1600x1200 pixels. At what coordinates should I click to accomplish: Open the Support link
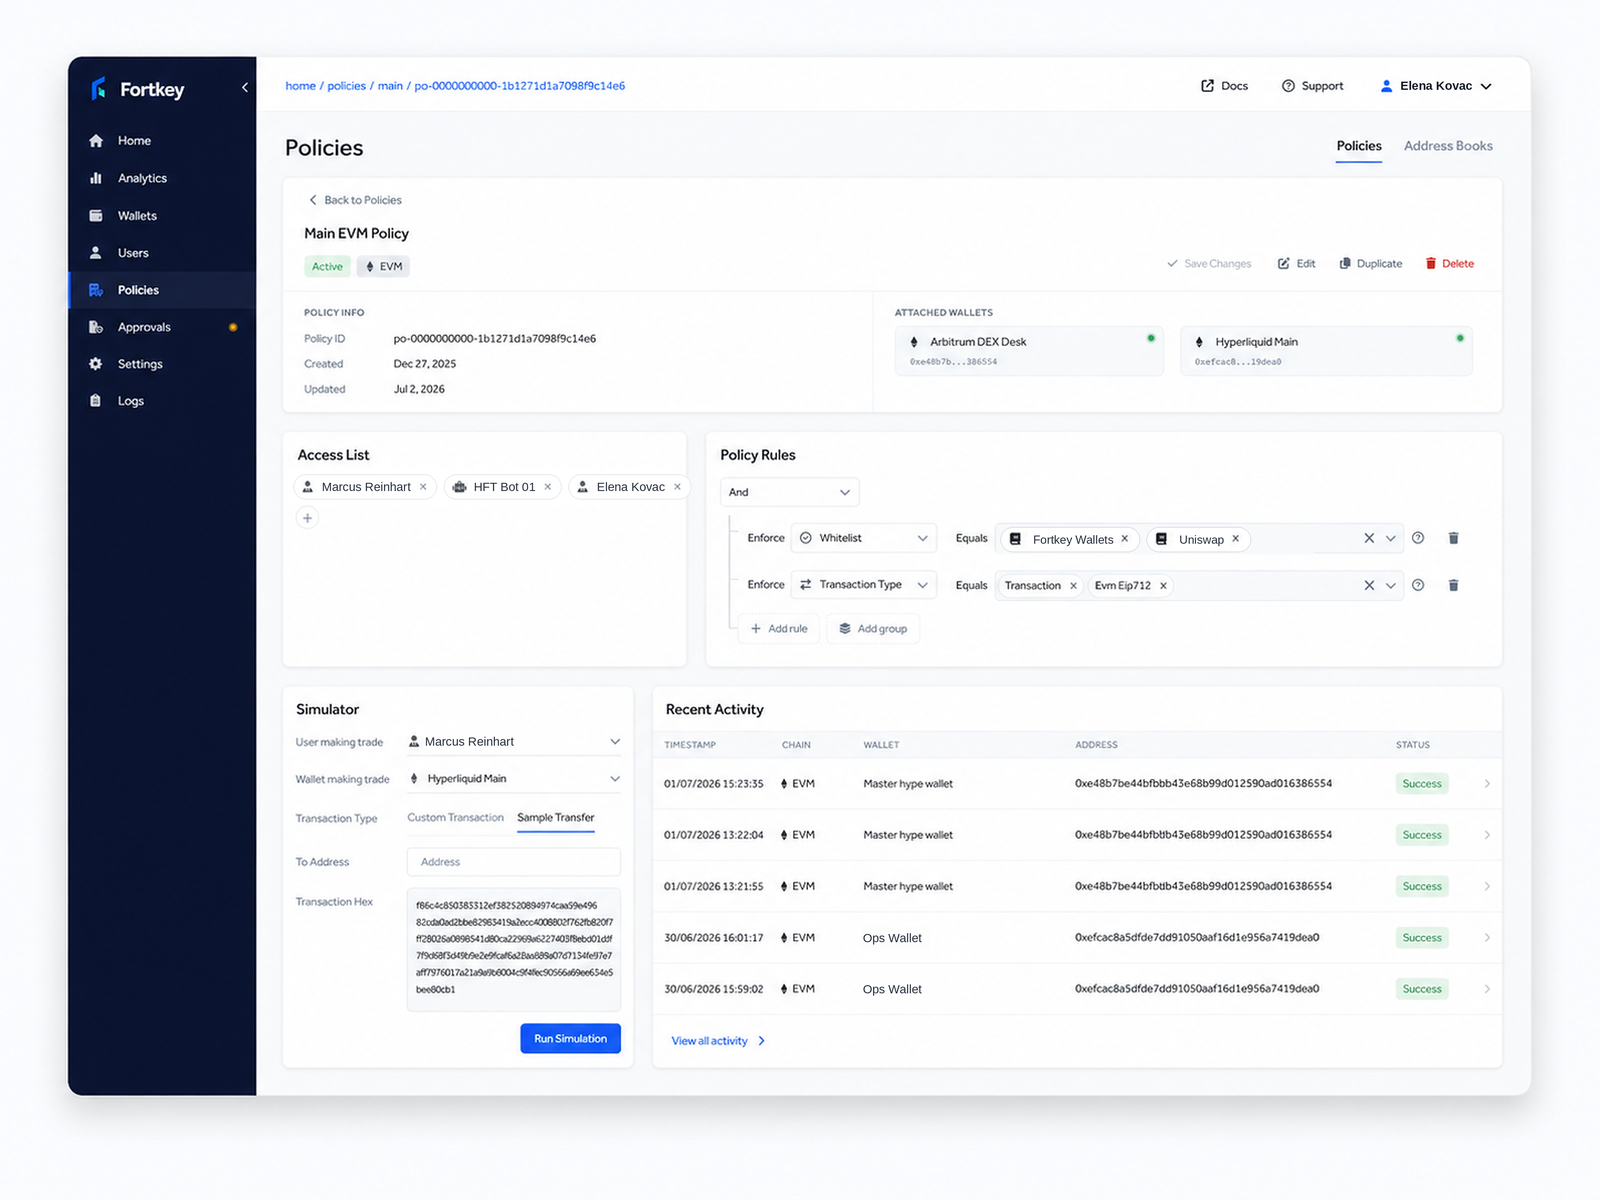point(1312,86)
